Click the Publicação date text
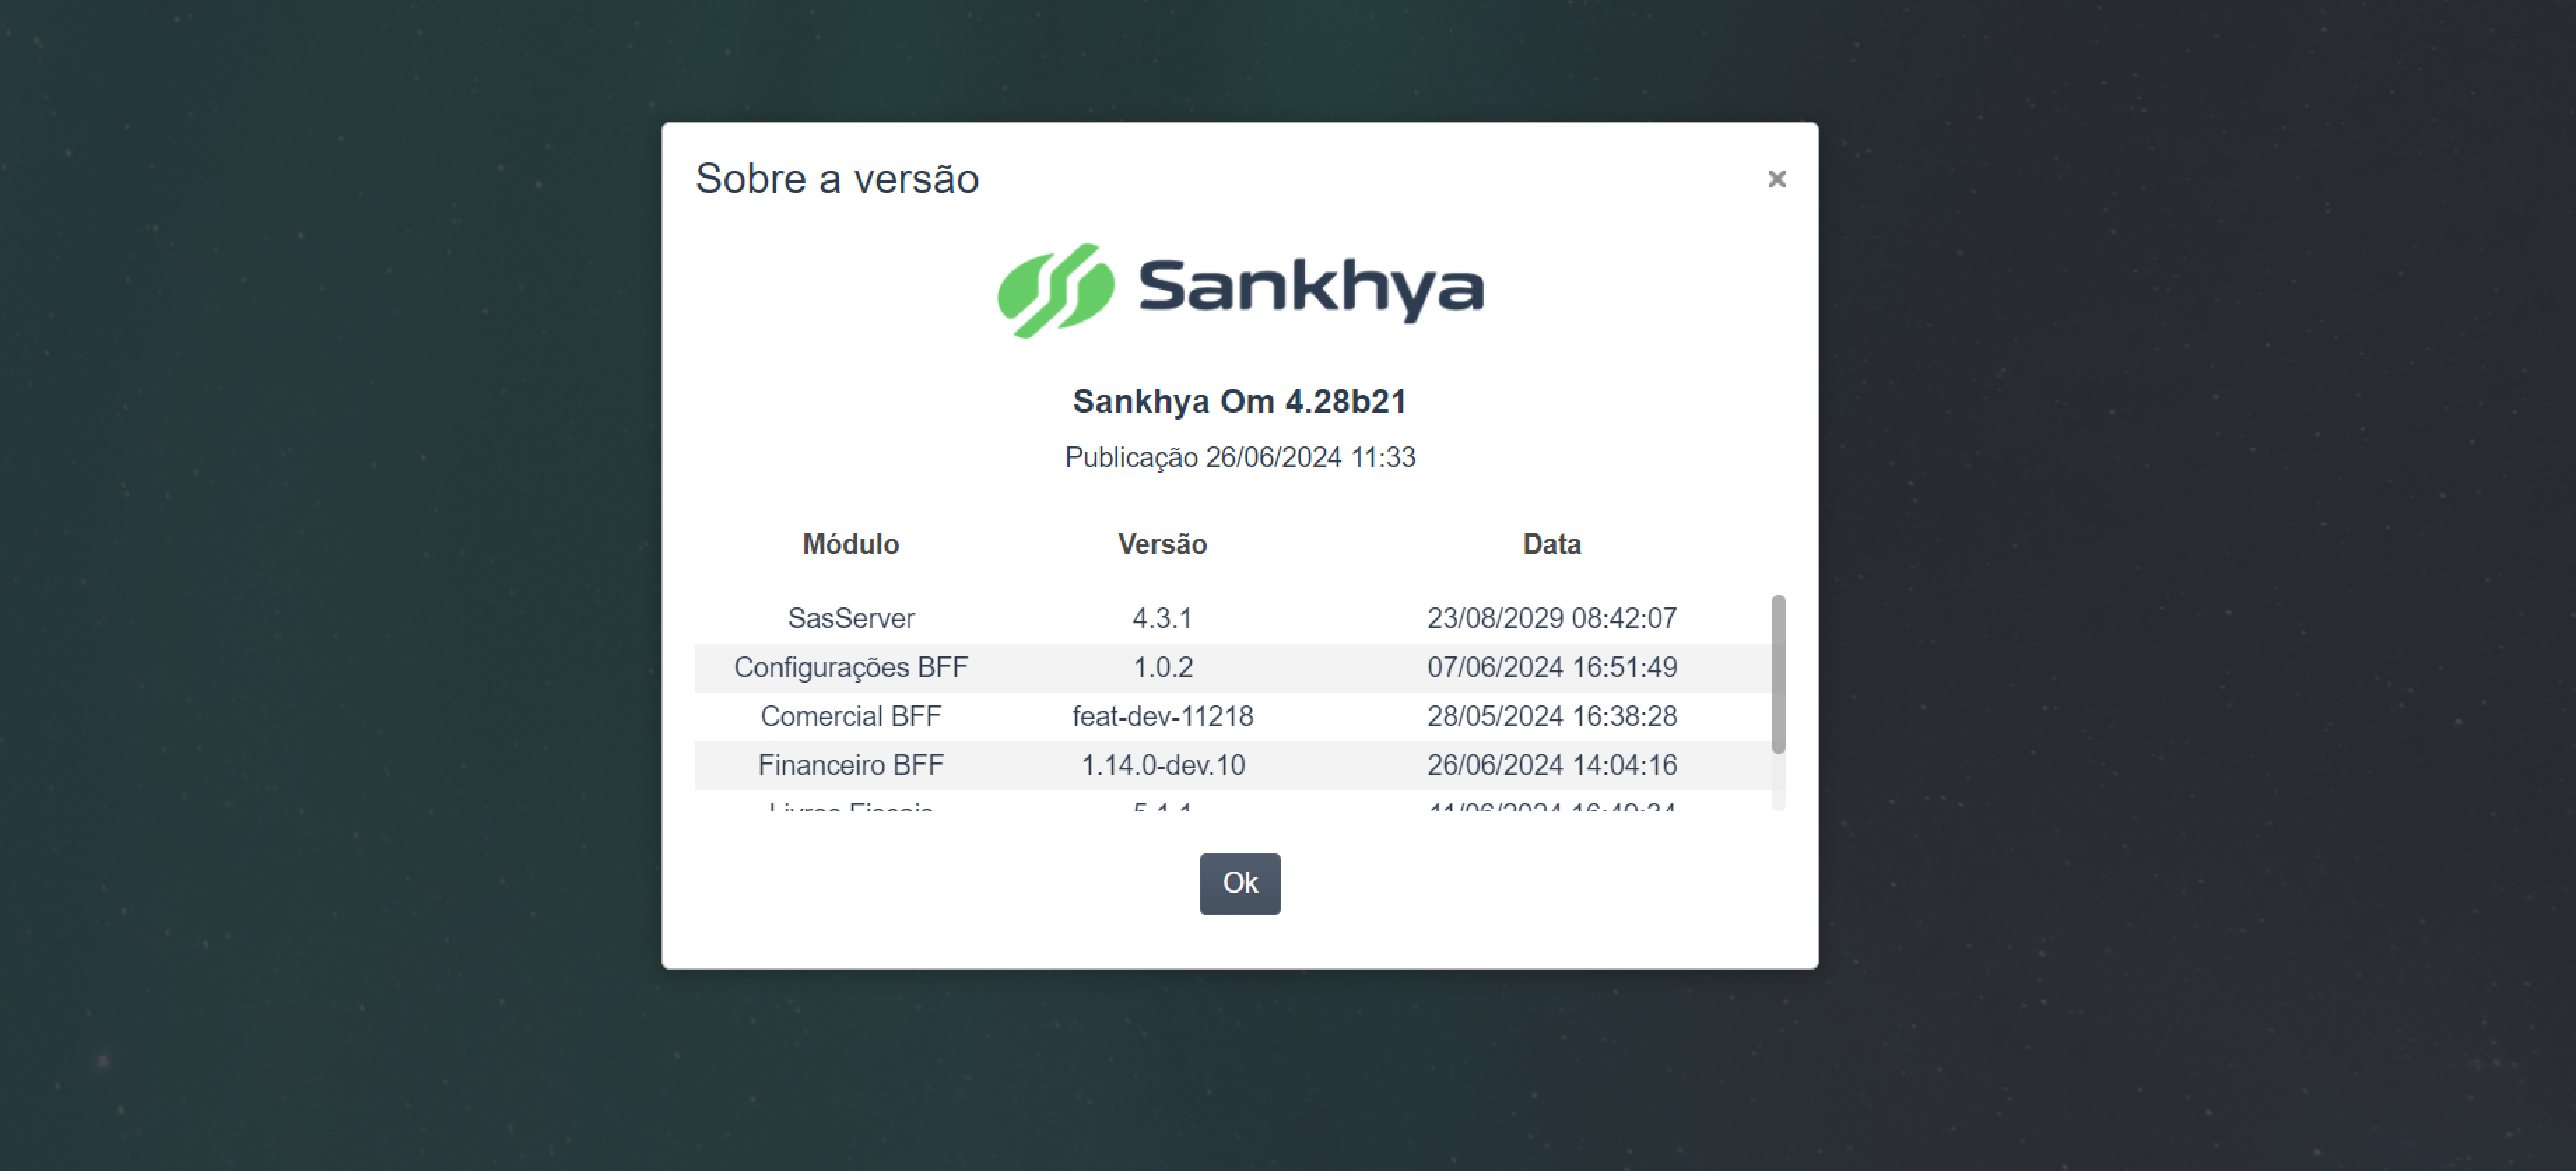This screenshot has height=1171, width=2576. 1241,457
